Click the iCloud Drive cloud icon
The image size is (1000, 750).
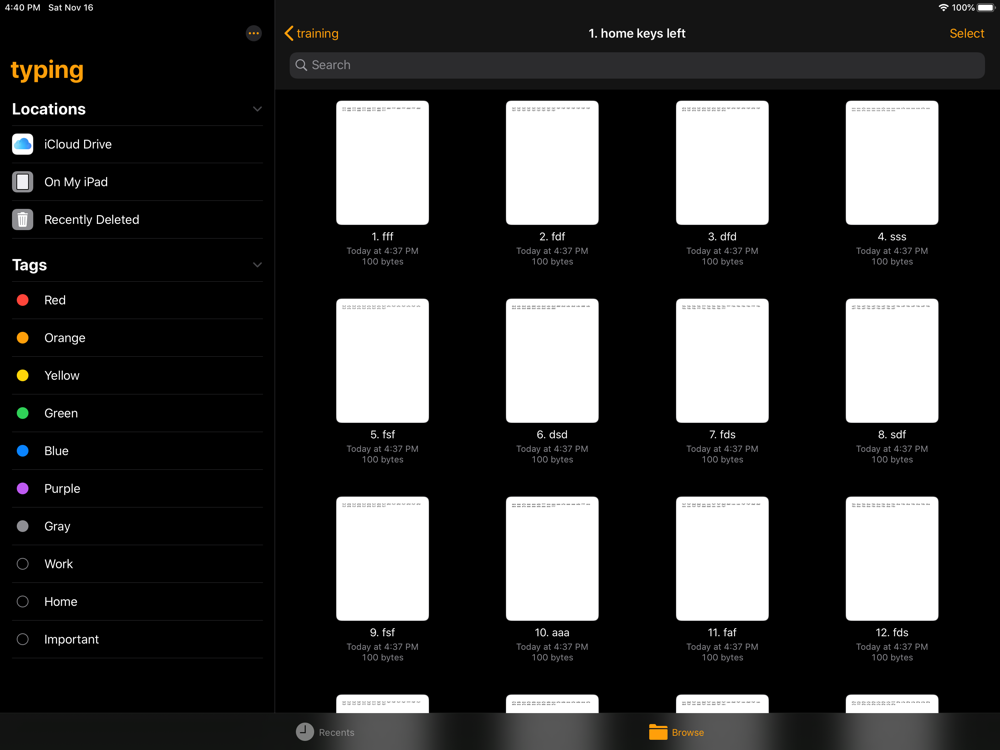(22, 144)
